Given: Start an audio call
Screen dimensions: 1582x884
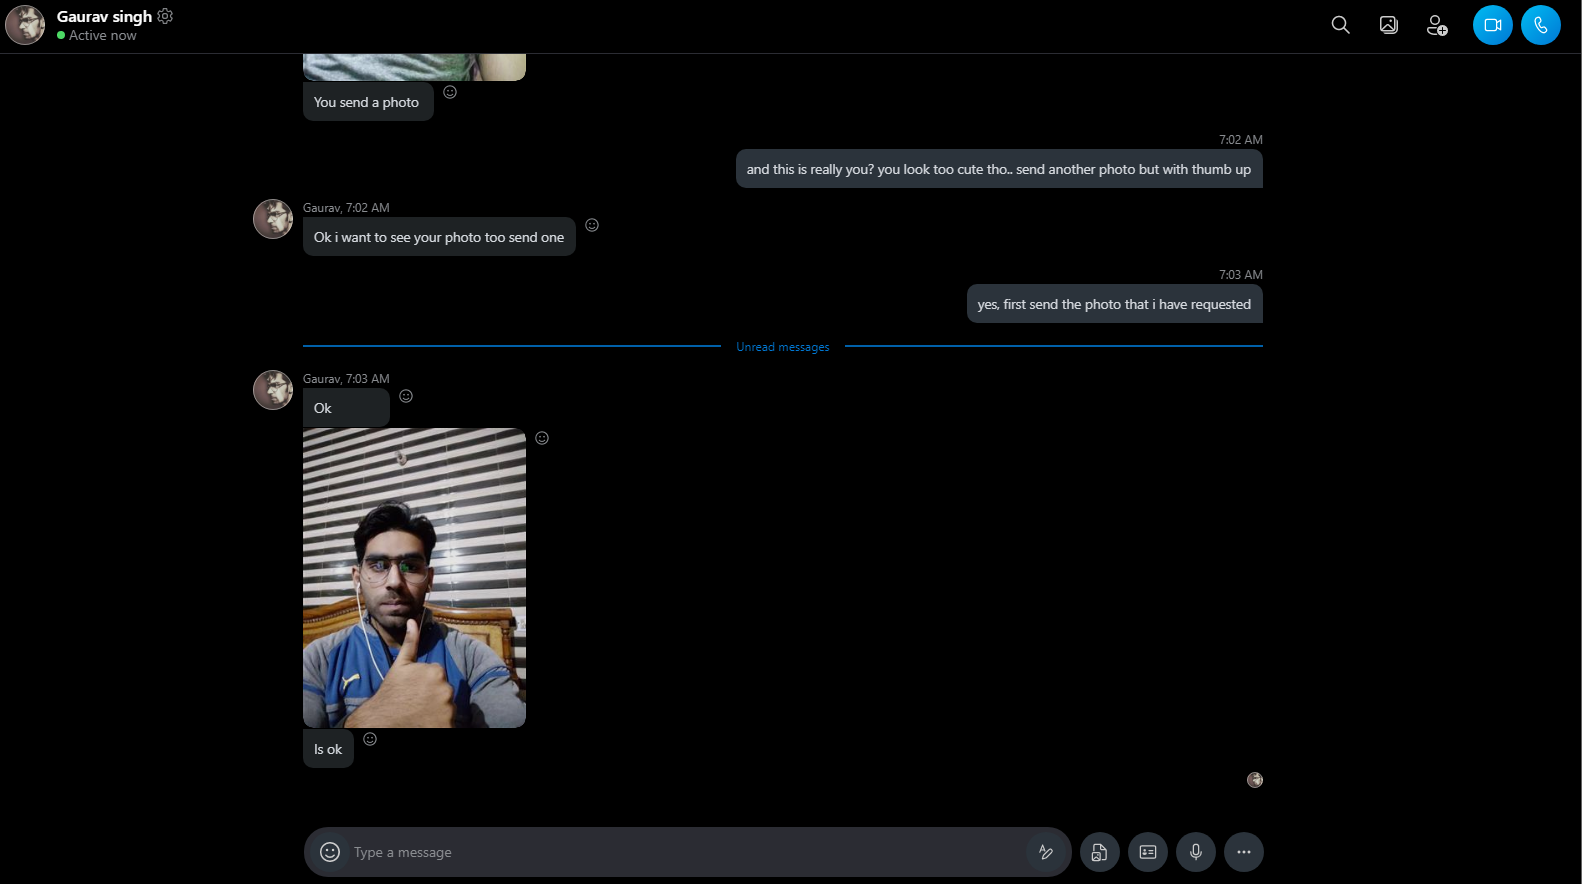Looking at the screenshot, I should click(x=1540, y=25).
